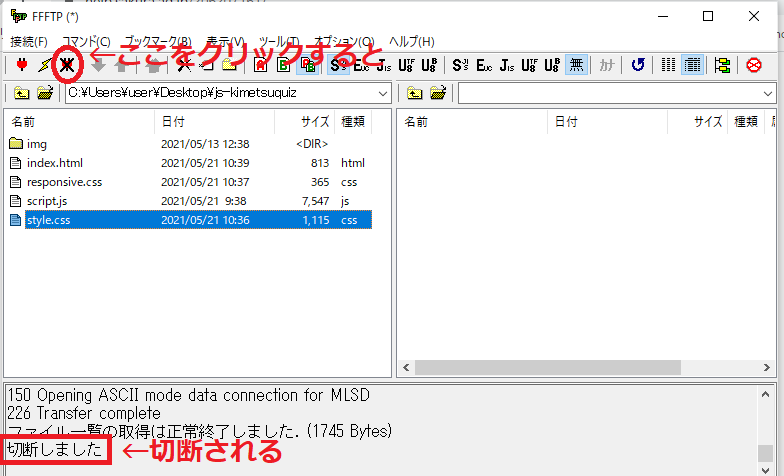The image size is (784, 476).
Task: Click remote pane 名前 column header
Action: (x=472, y=122)
